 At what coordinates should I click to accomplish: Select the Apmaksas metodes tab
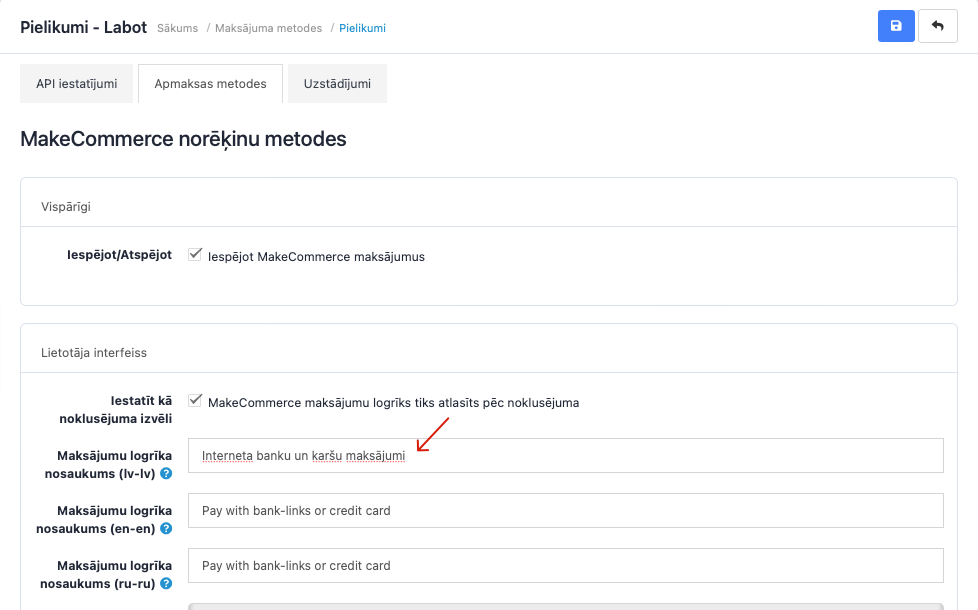point(210,84)
